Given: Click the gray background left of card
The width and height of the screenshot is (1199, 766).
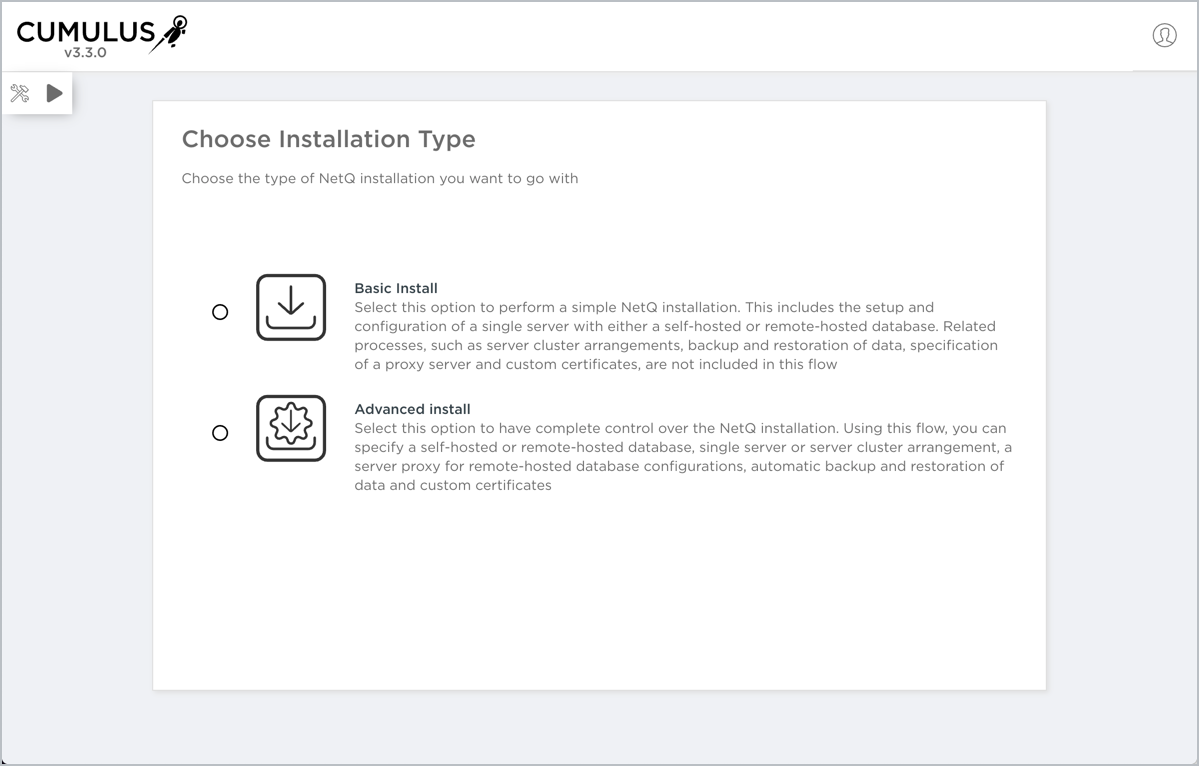Looking at the screenshot, I should click(x=76, y=400).
